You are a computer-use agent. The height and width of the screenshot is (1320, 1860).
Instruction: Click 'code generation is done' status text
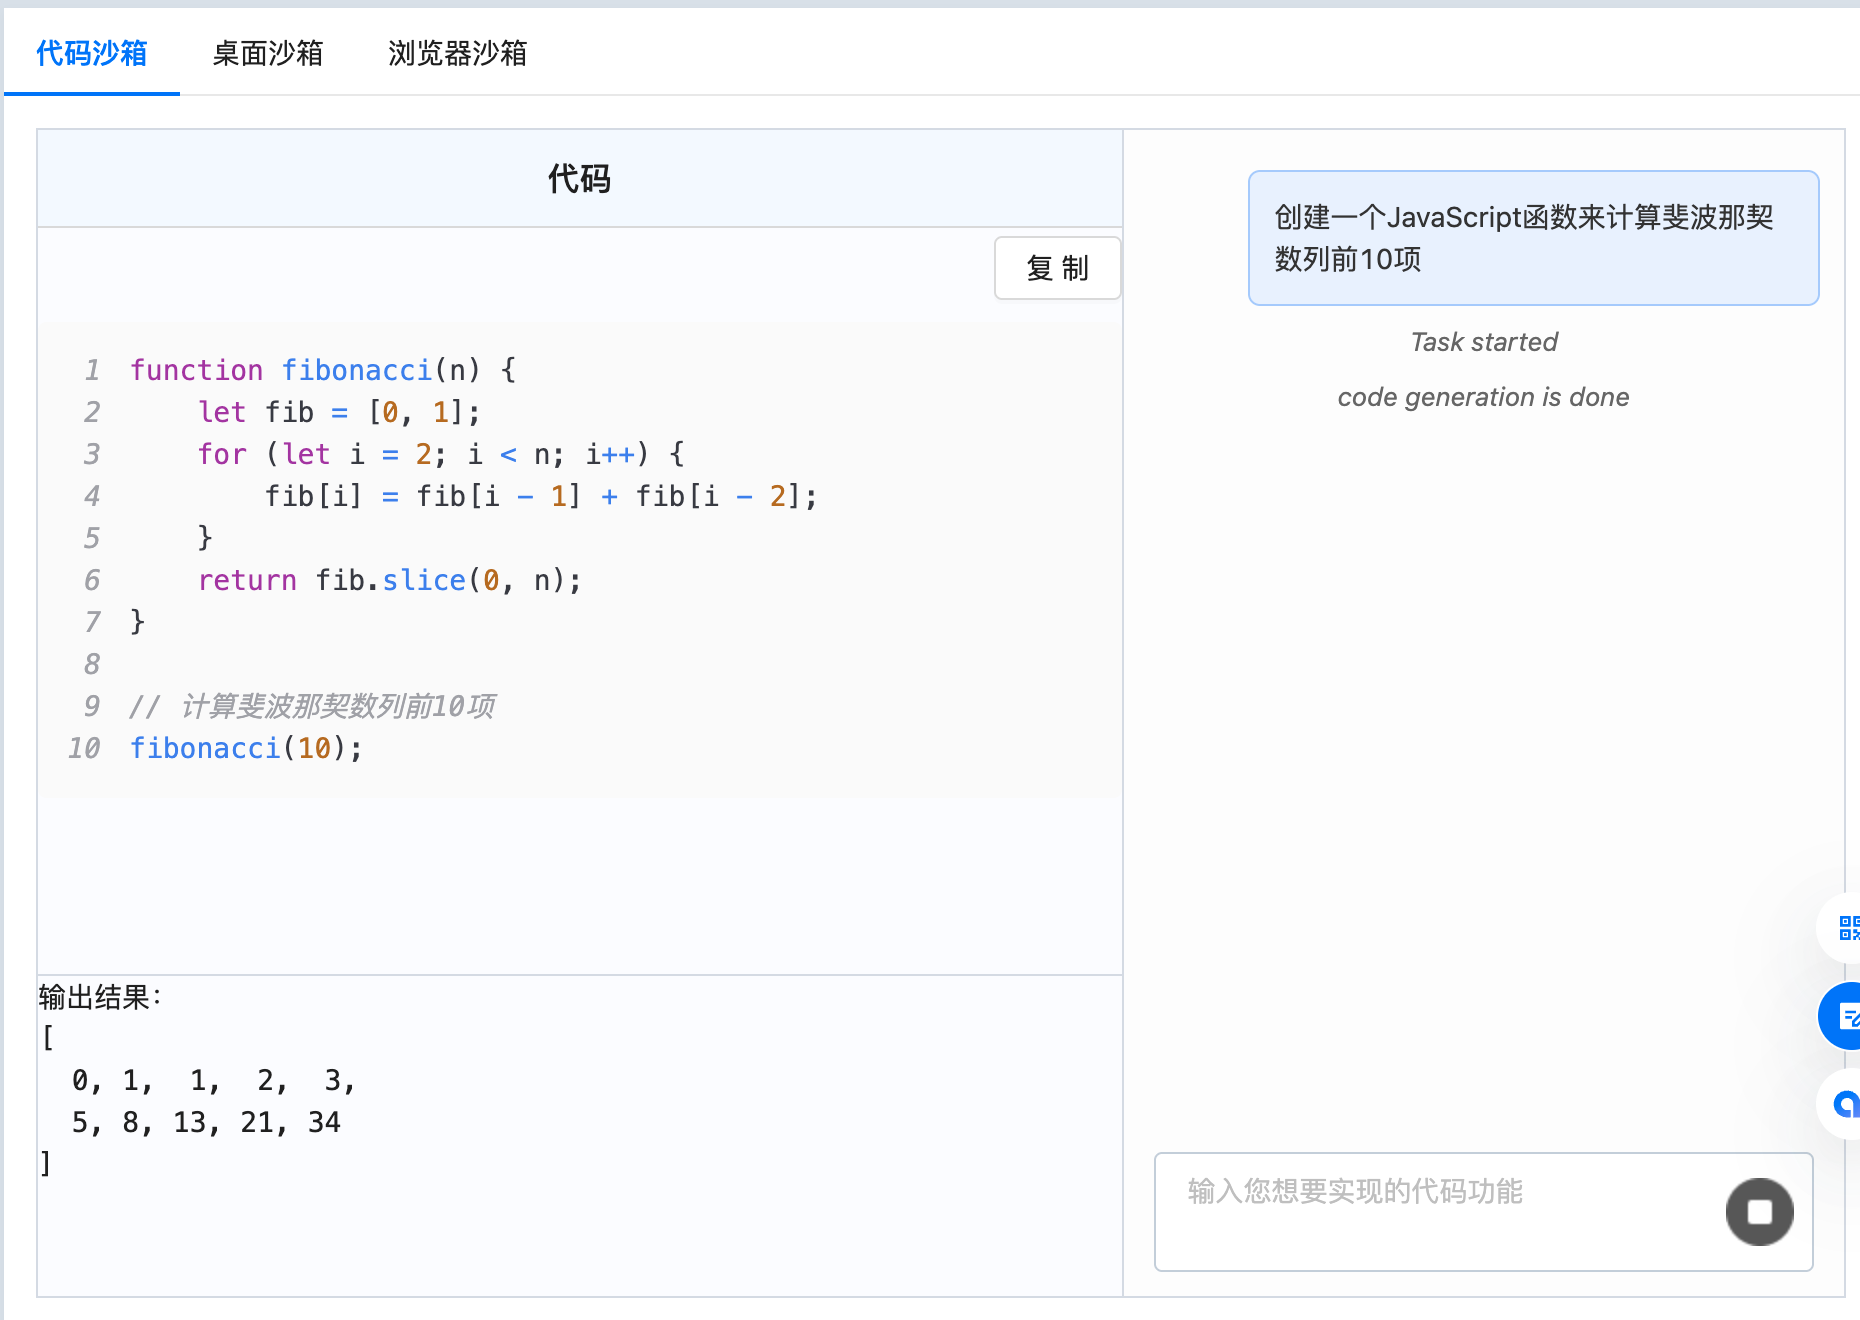tap(1484, 397)
